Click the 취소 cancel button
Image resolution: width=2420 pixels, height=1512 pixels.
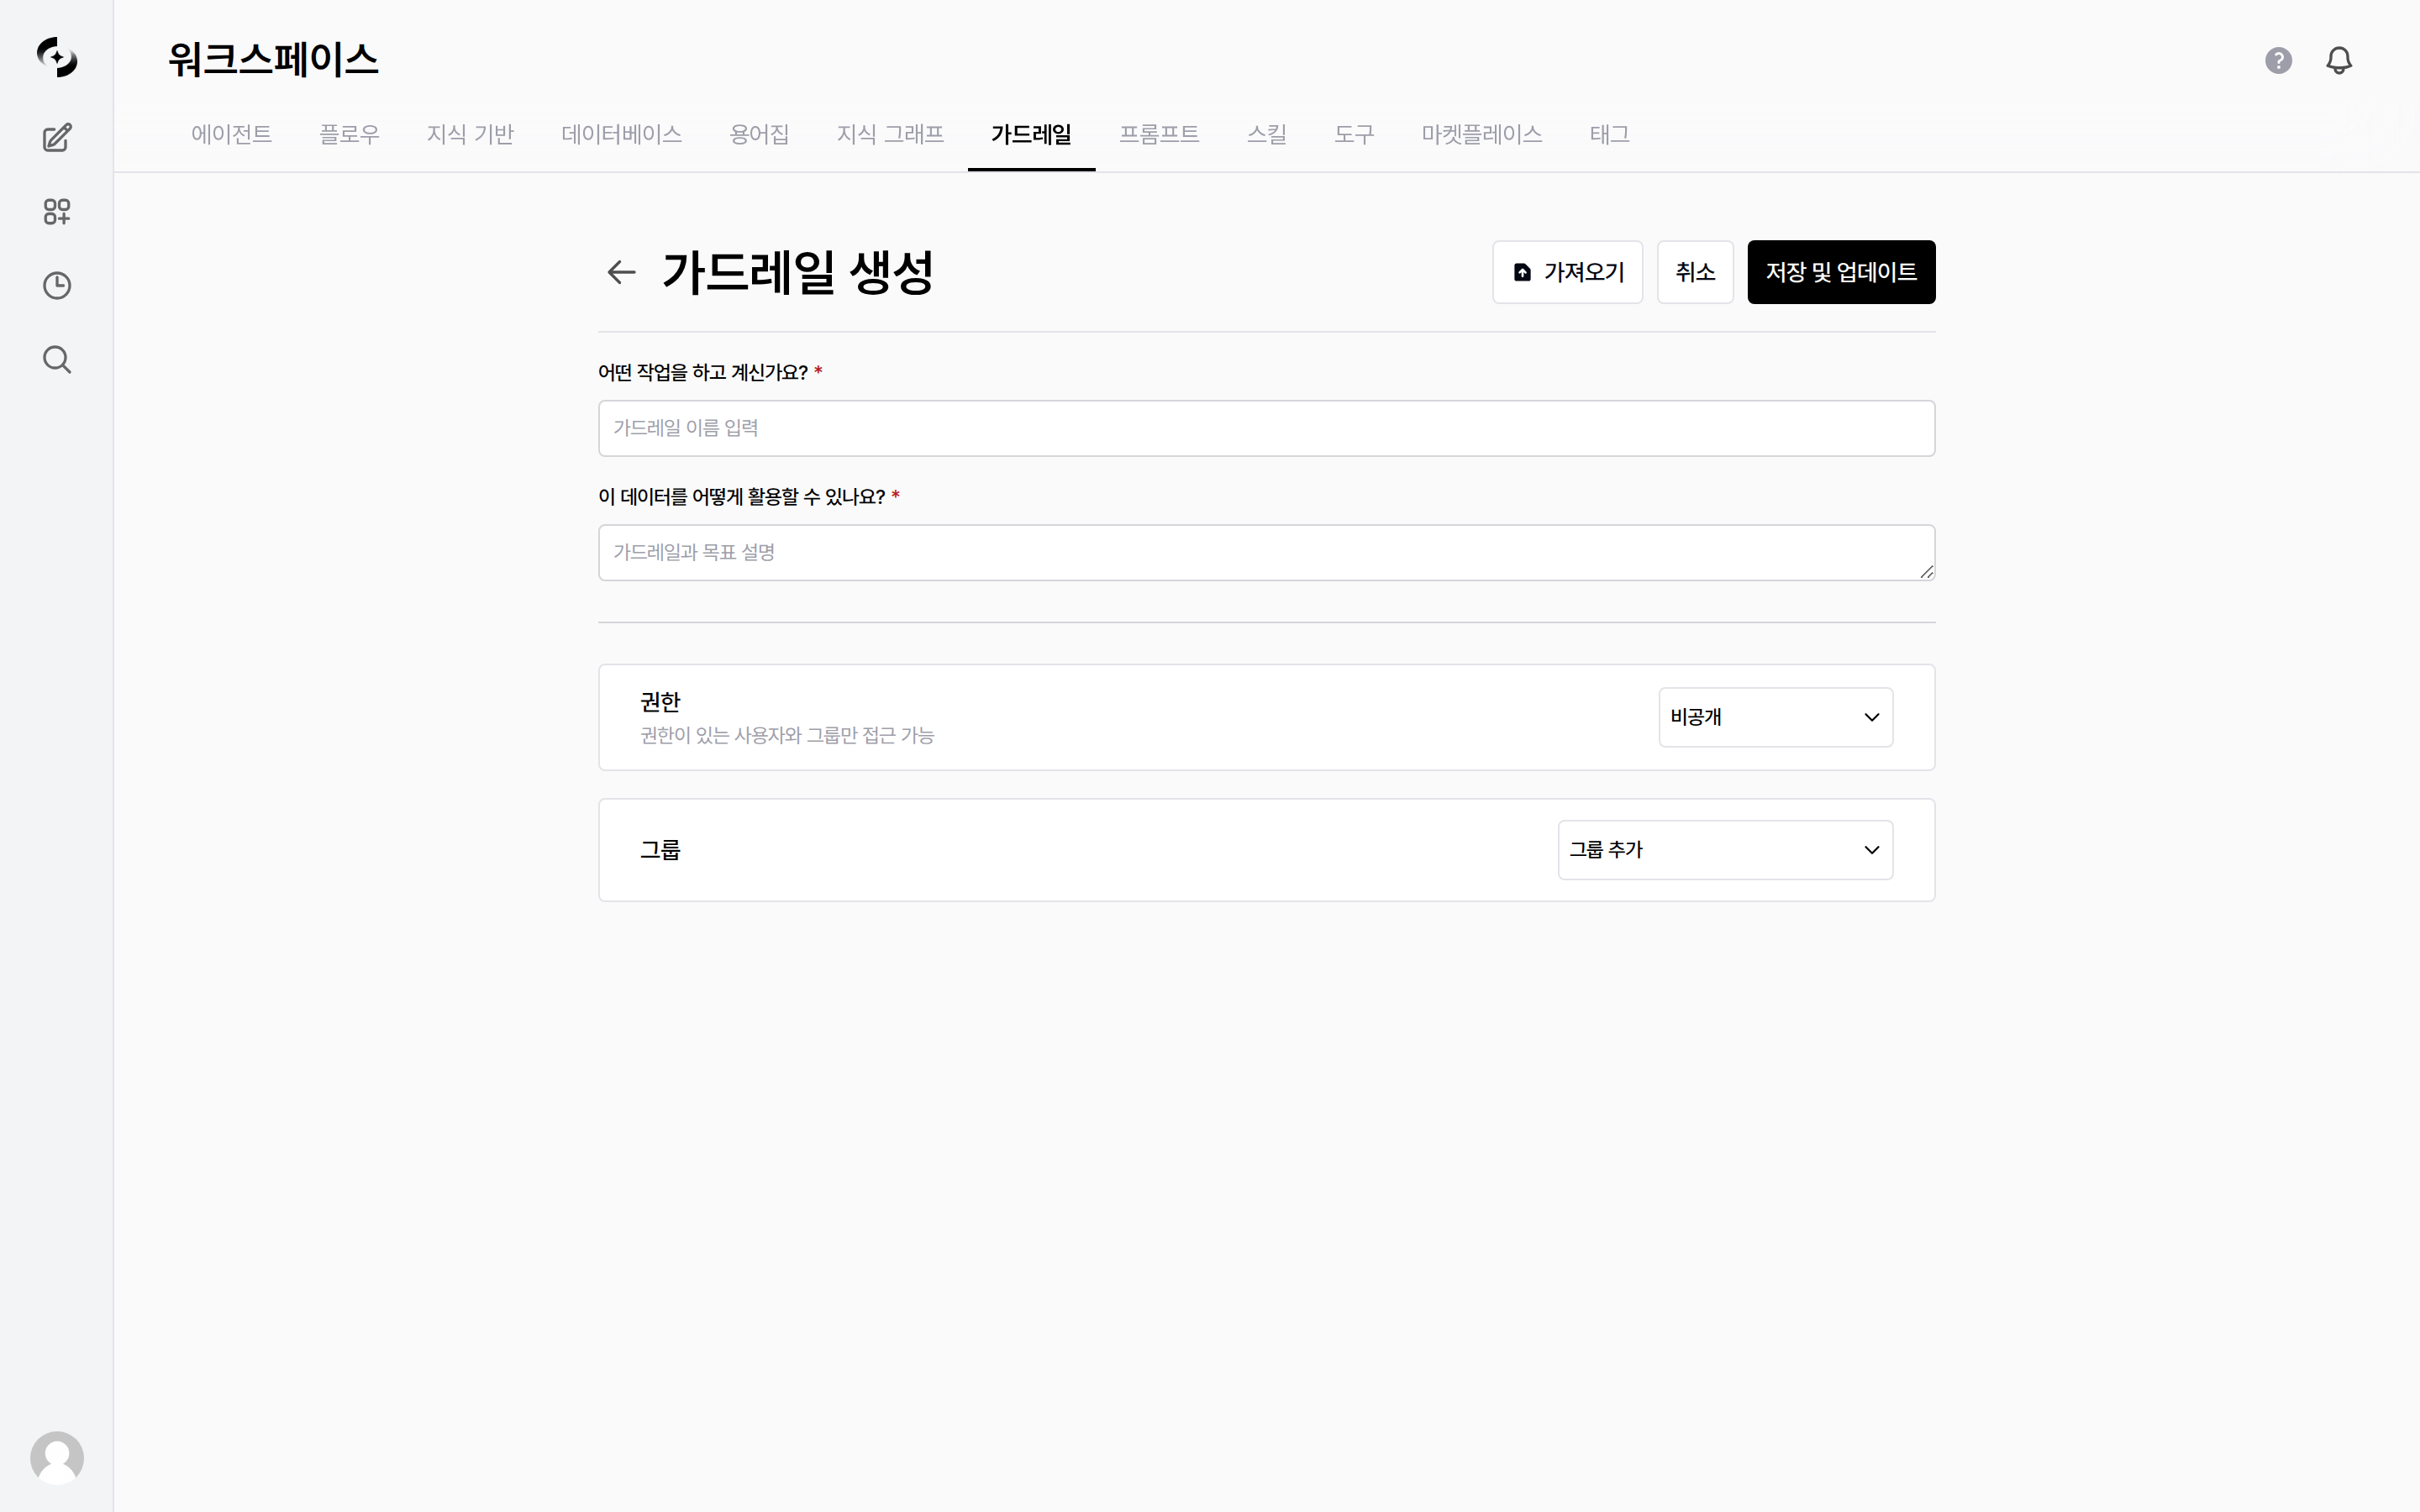click(1695, 272)
